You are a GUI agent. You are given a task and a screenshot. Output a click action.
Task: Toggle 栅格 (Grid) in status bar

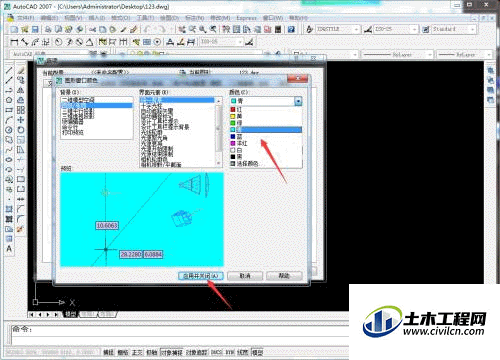123,352
